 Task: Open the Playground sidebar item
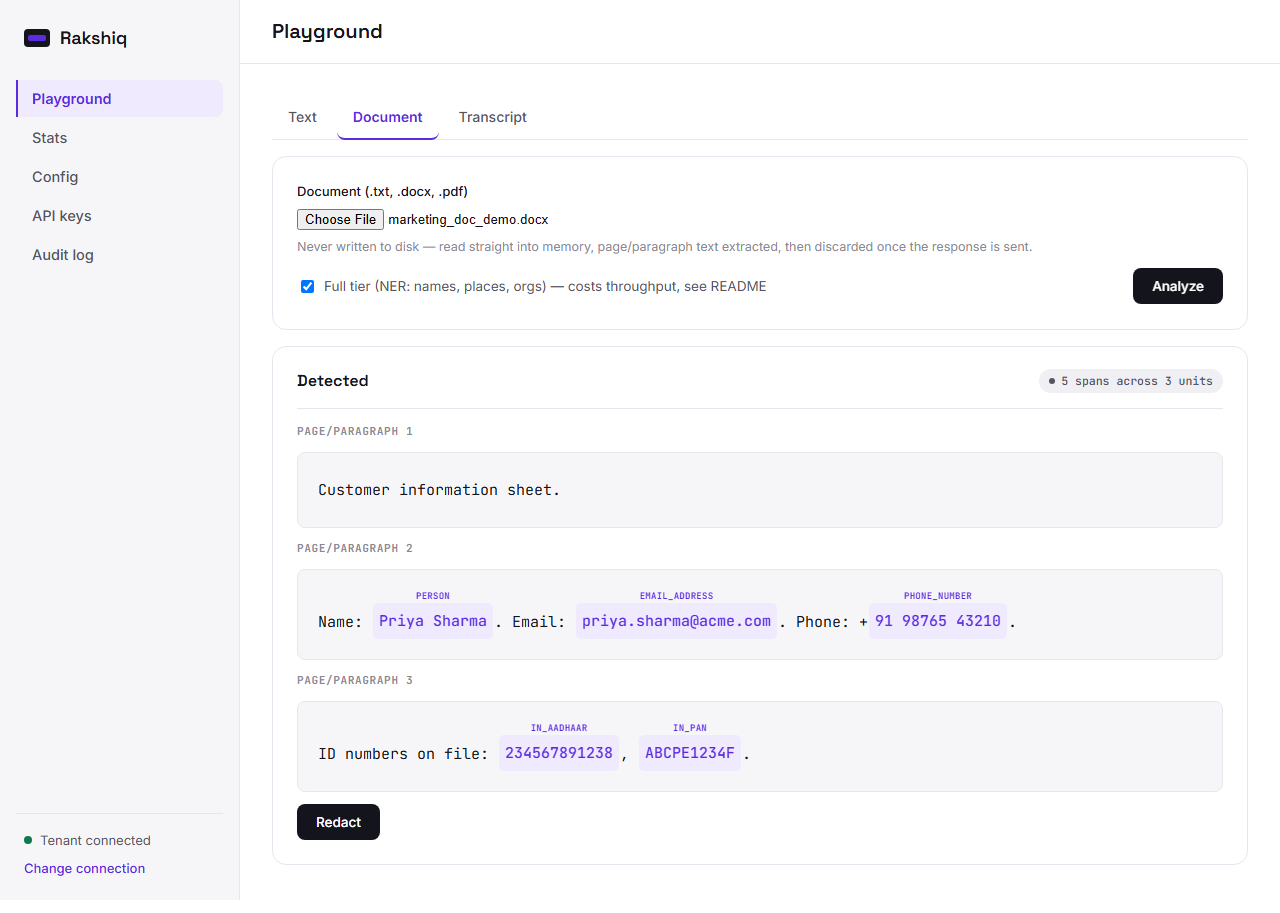coord(120,99)
